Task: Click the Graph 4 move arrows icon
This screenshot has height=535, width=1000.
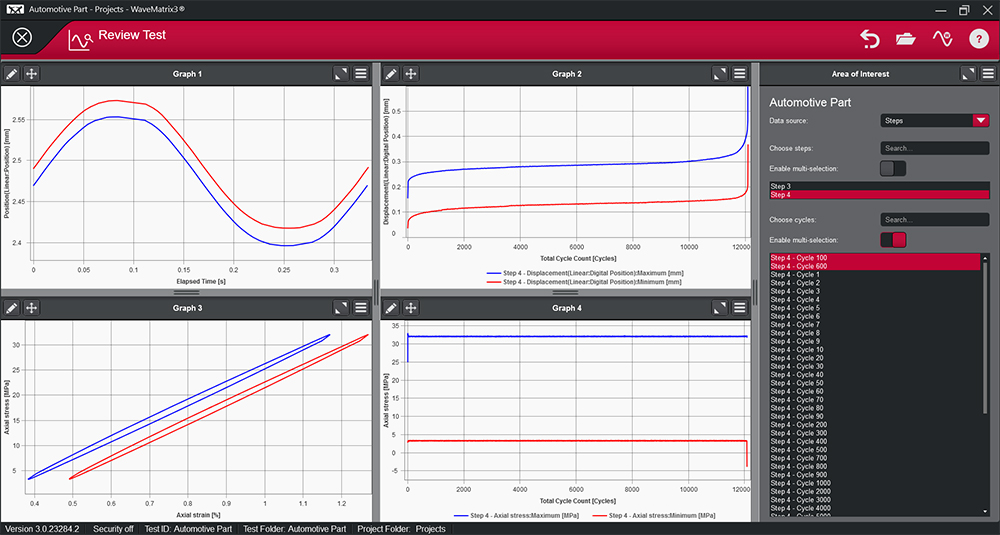Action: pyautogui.click(x=411, y=308)
